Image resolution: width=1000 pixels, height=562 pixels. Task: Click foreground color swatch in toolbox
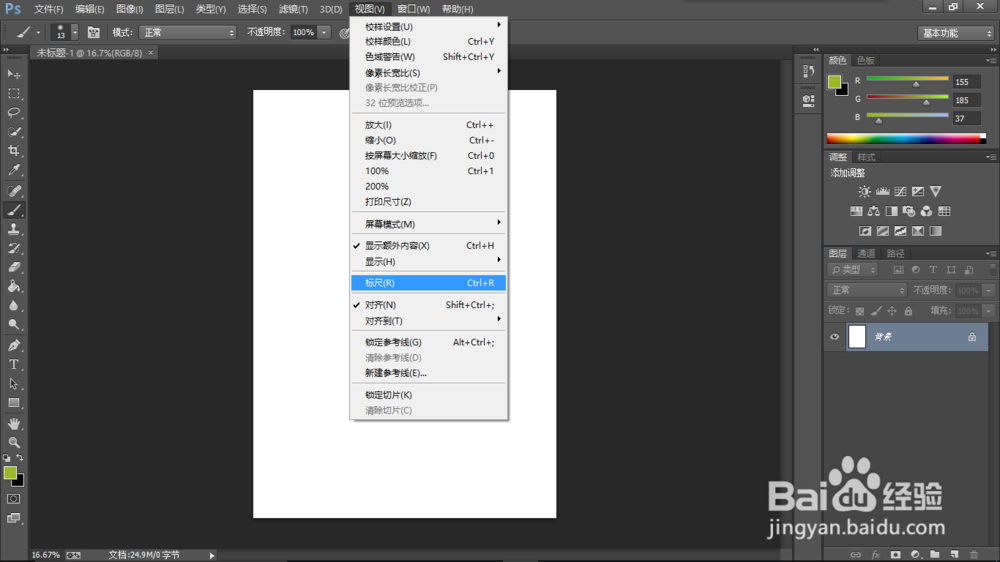(10, 473)
